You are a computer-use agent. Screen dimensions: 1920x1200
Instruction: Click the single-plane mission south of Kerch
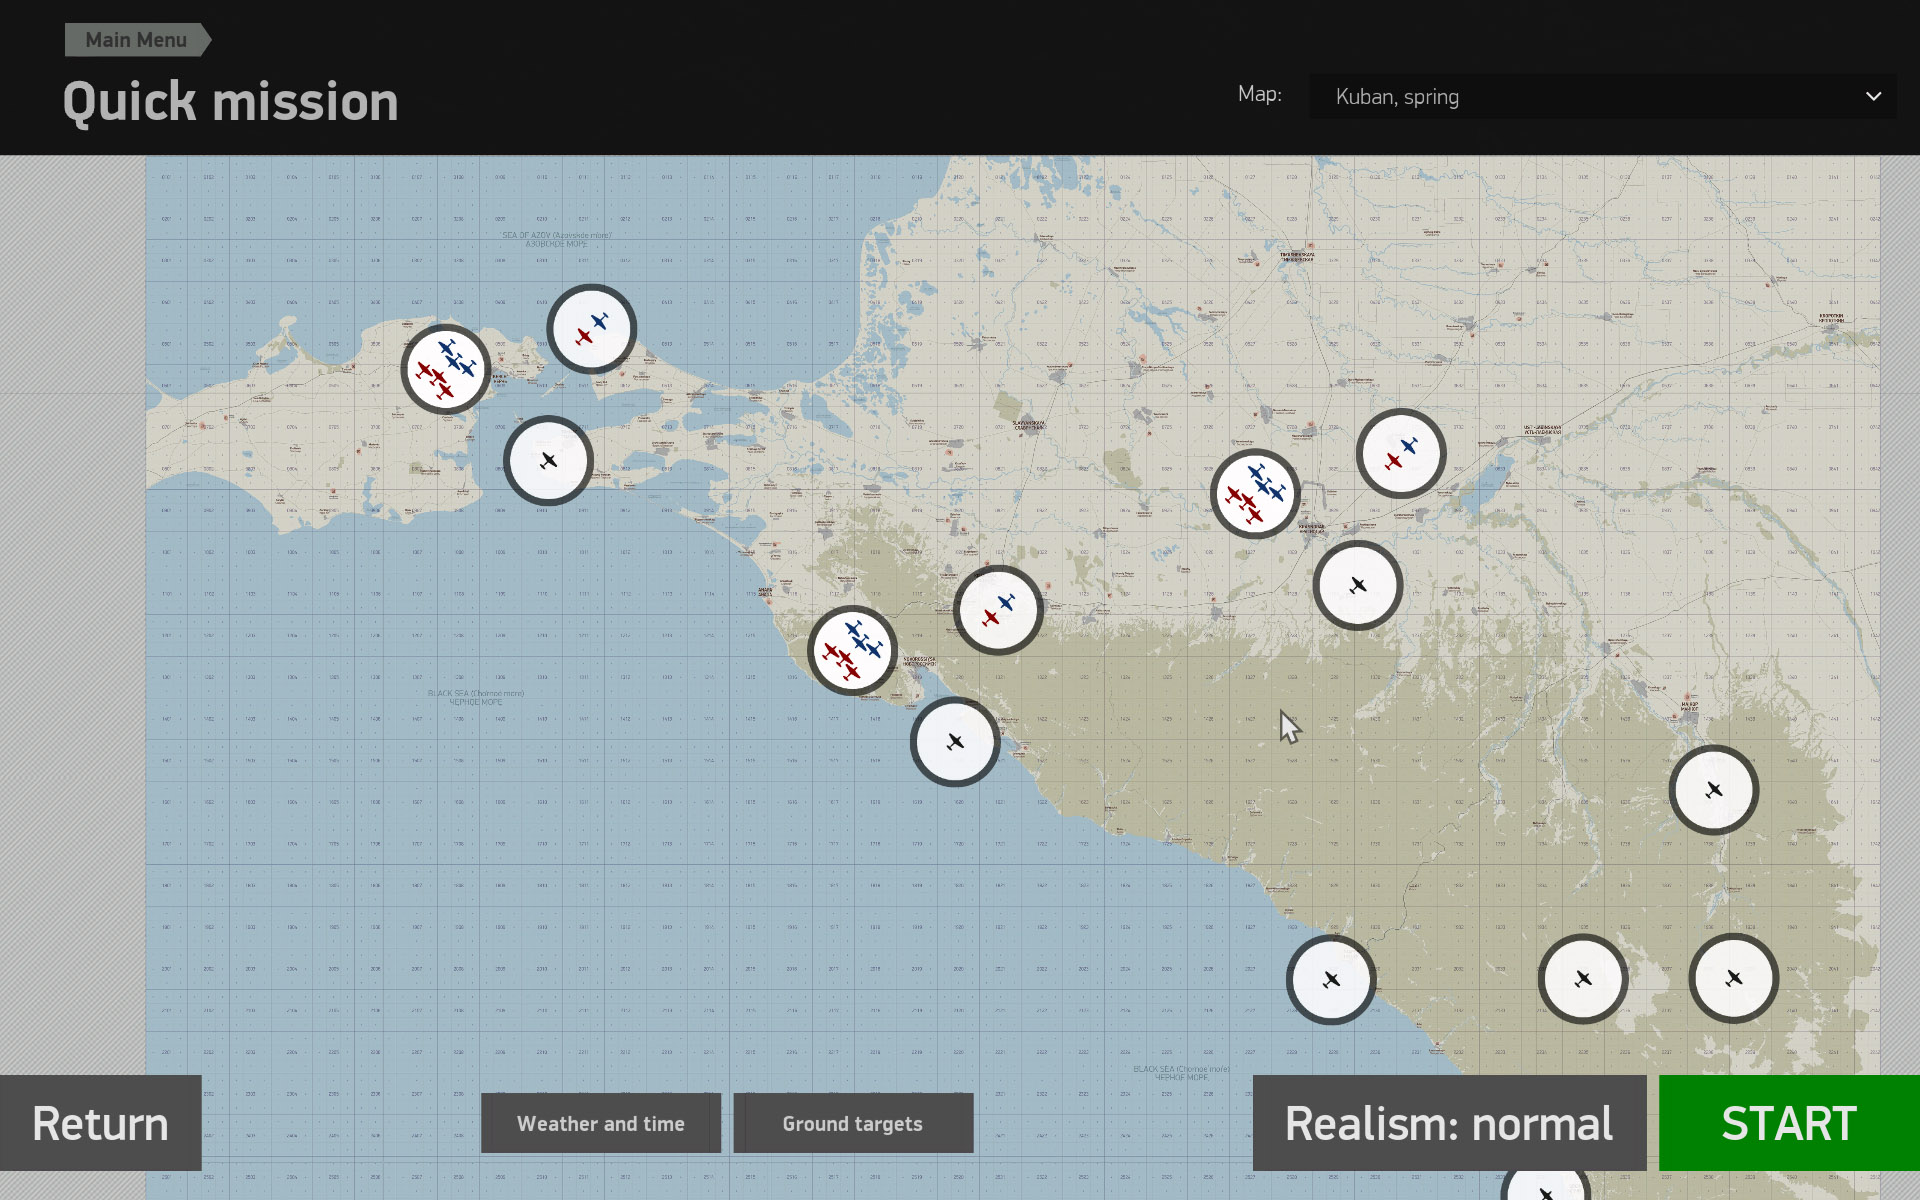point(549,460)
